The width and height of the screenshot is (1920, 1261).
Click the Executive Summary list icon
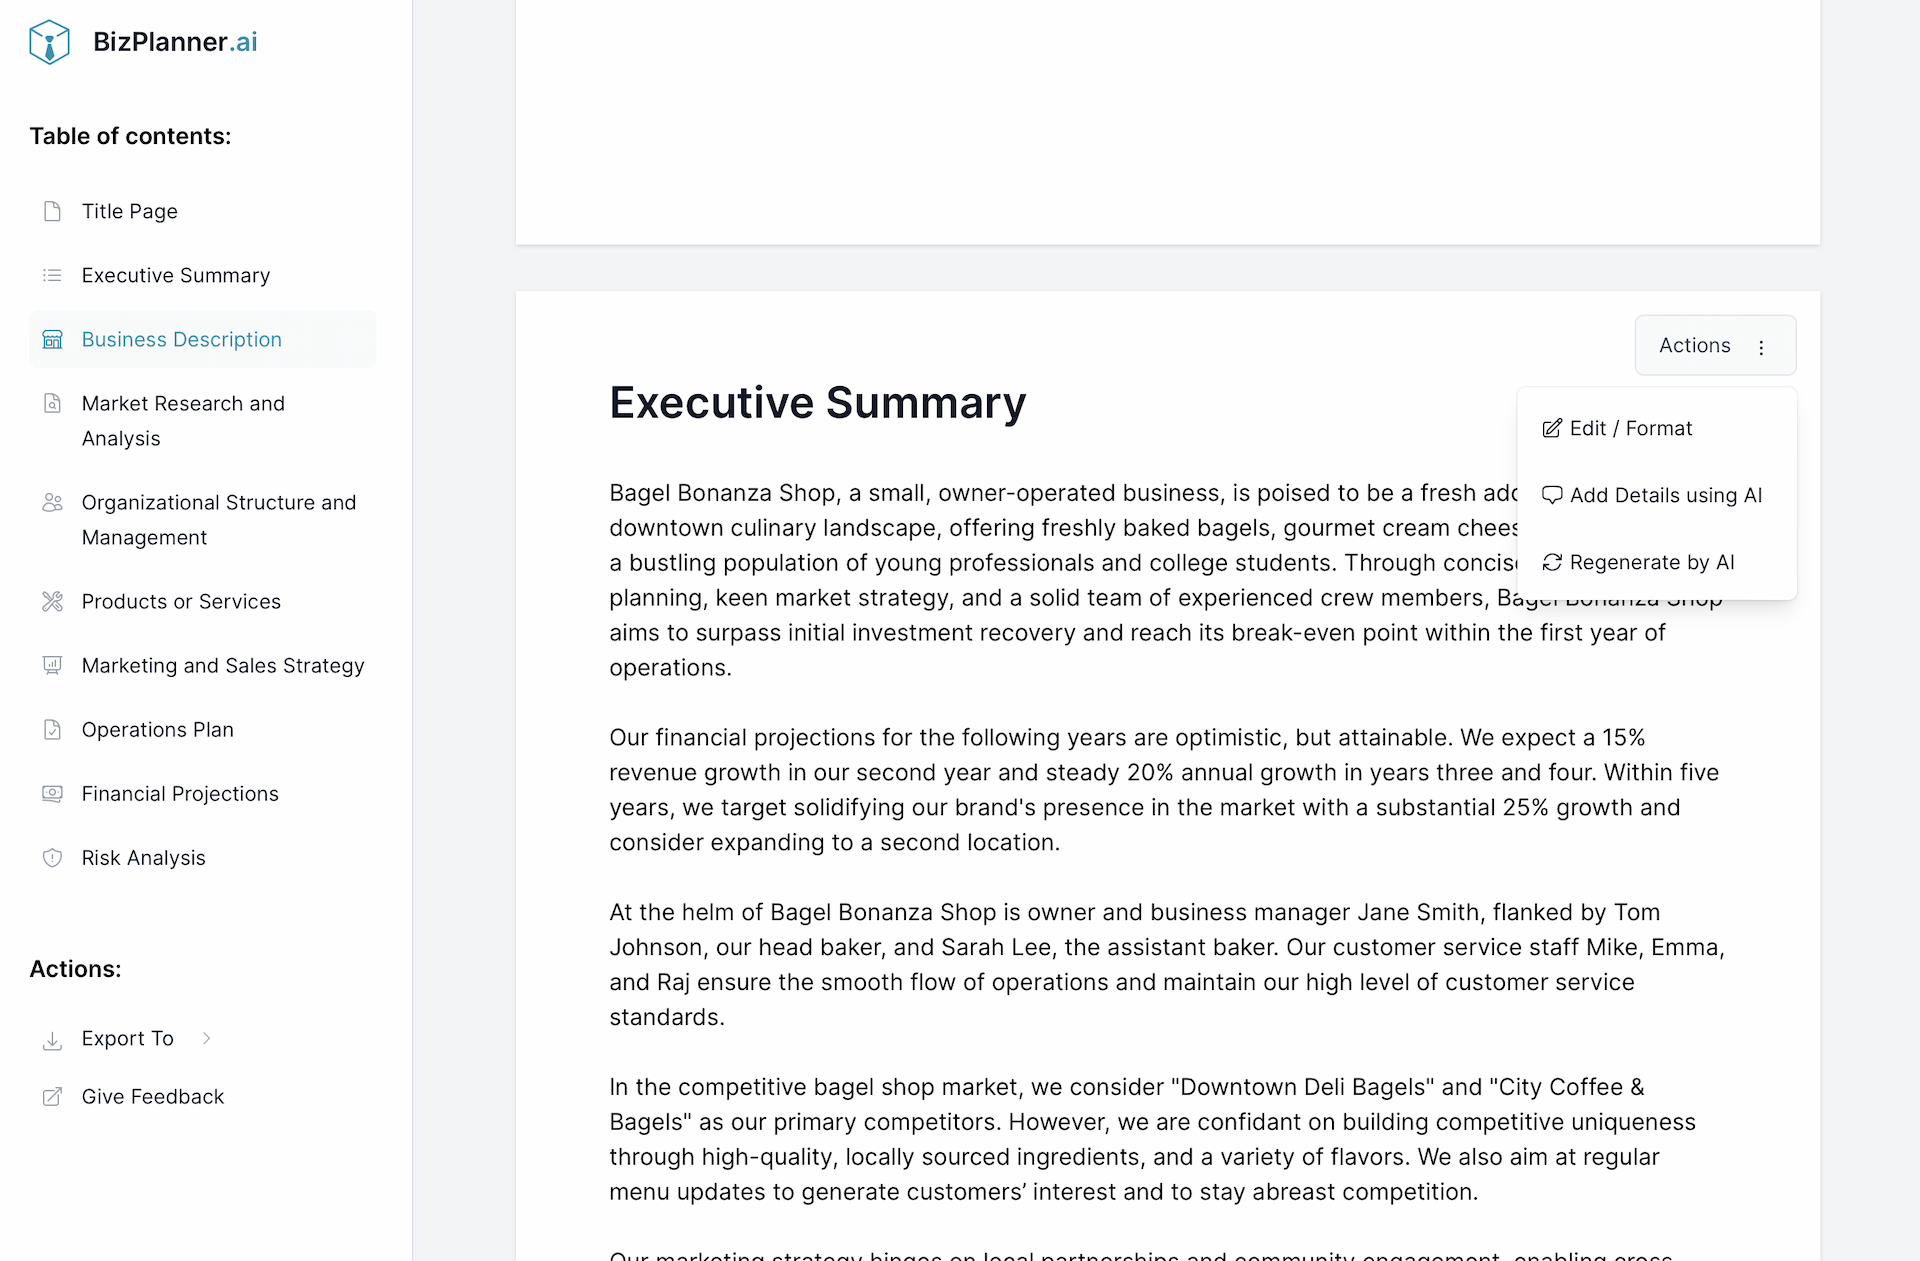(52, 275)
